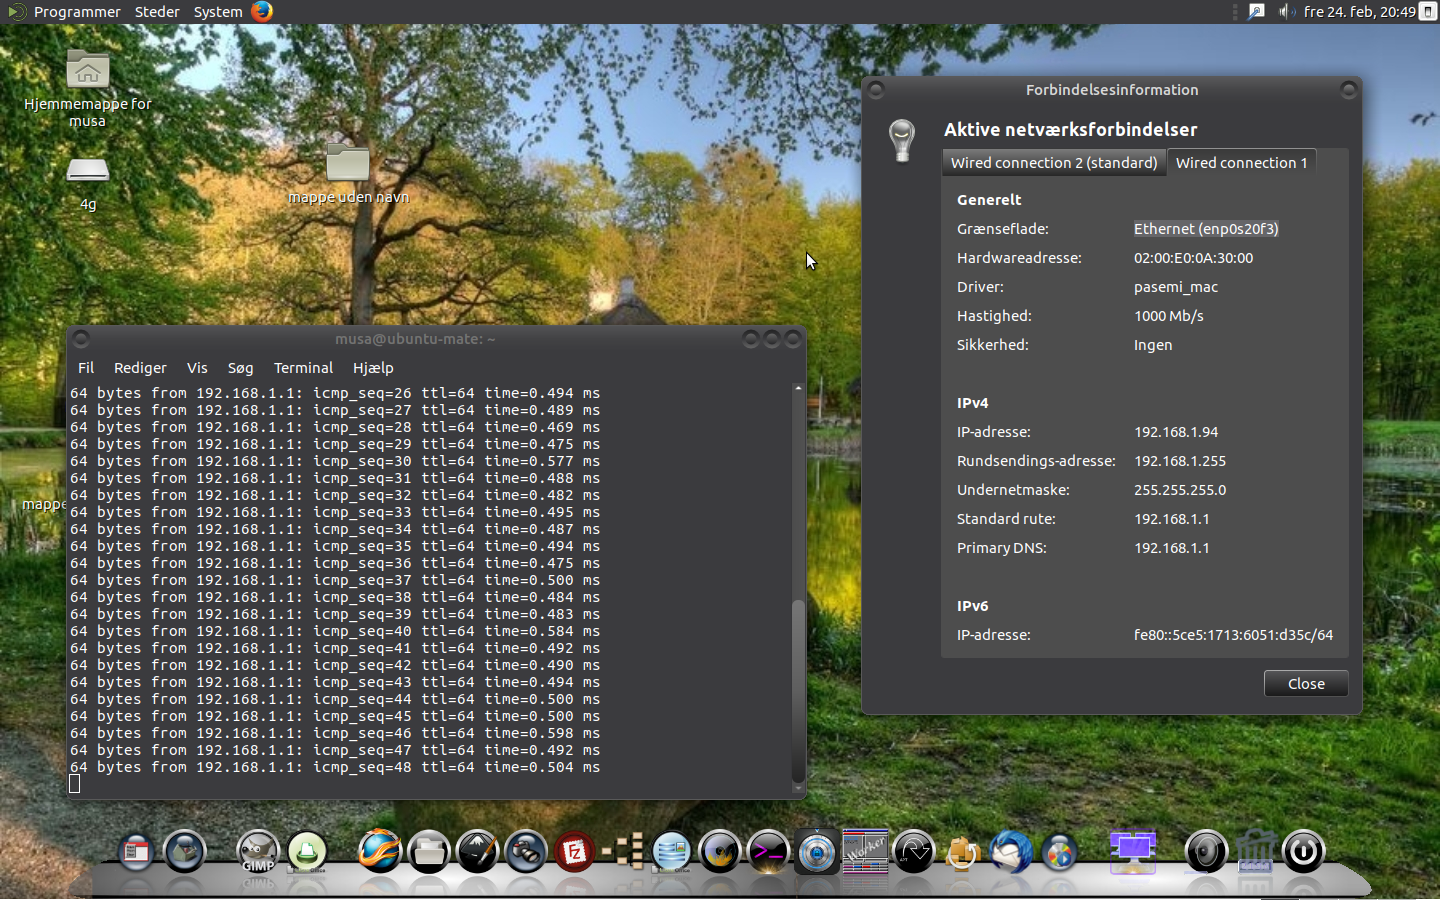This screenshot has width=1440, height=900.
Task: Select Wired connection 2 (standard) tab
Action: point(1053,162)
